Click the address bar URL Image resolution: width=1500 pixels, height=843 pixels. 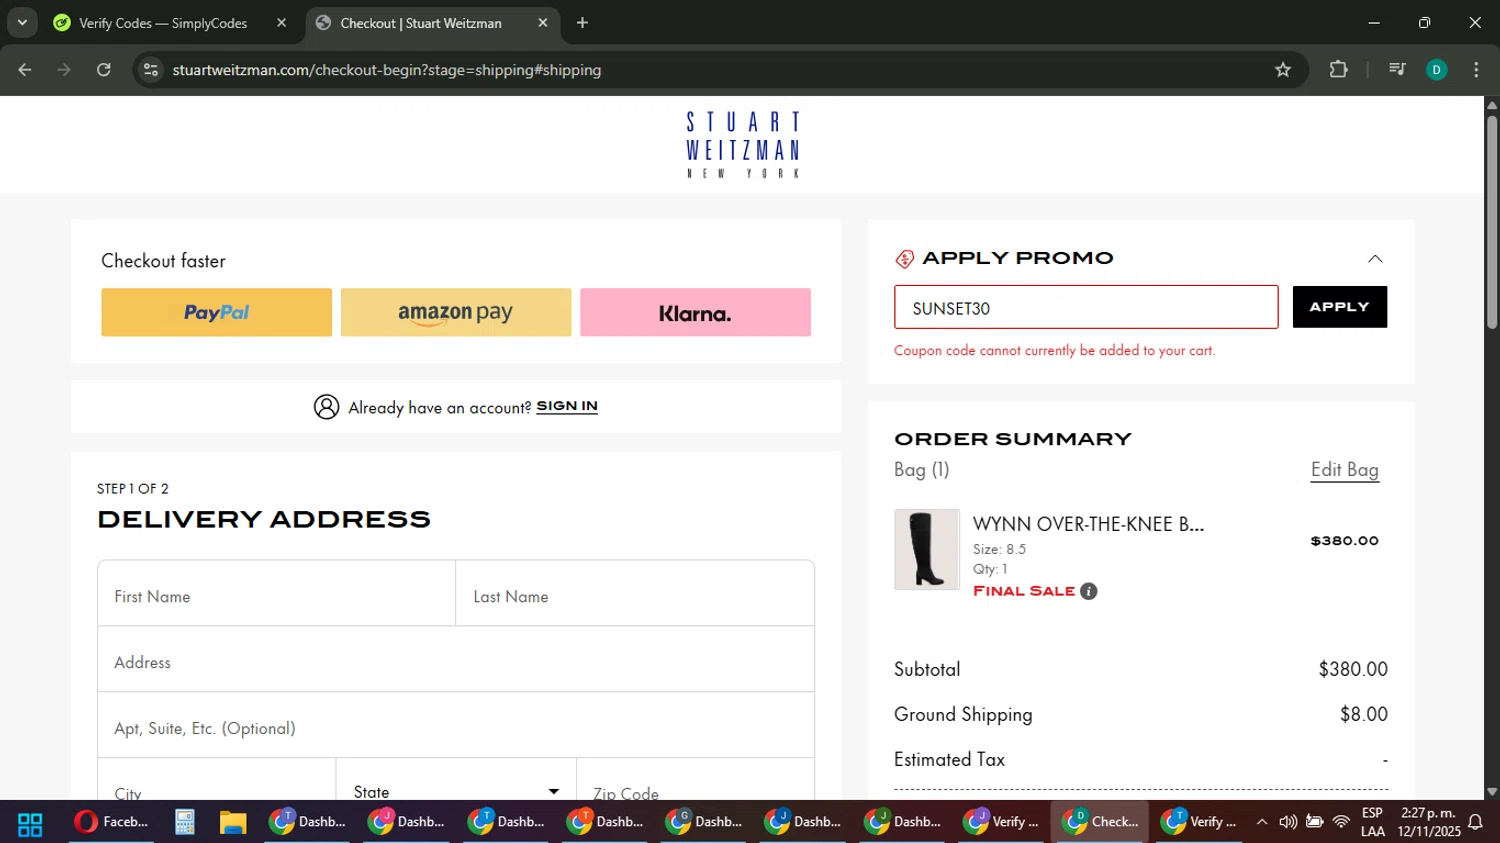coord(386,70)
